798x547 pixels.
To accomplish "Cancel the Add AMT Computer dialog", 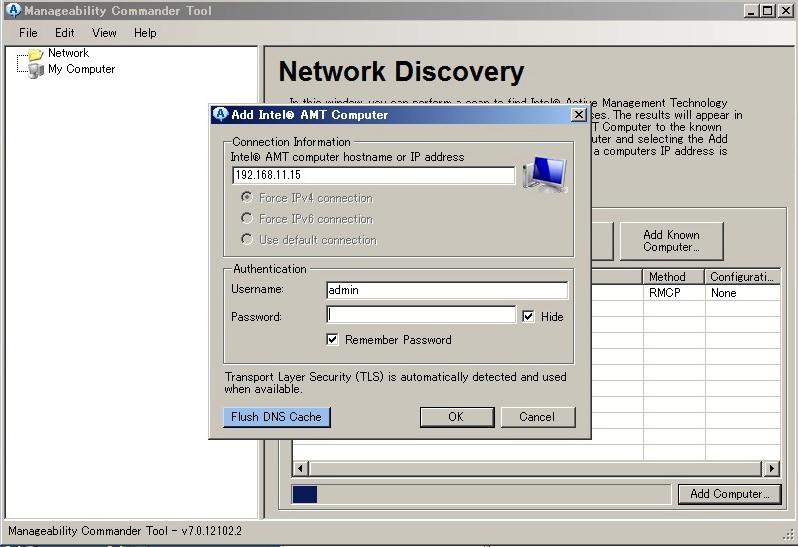I will (538, 417).
